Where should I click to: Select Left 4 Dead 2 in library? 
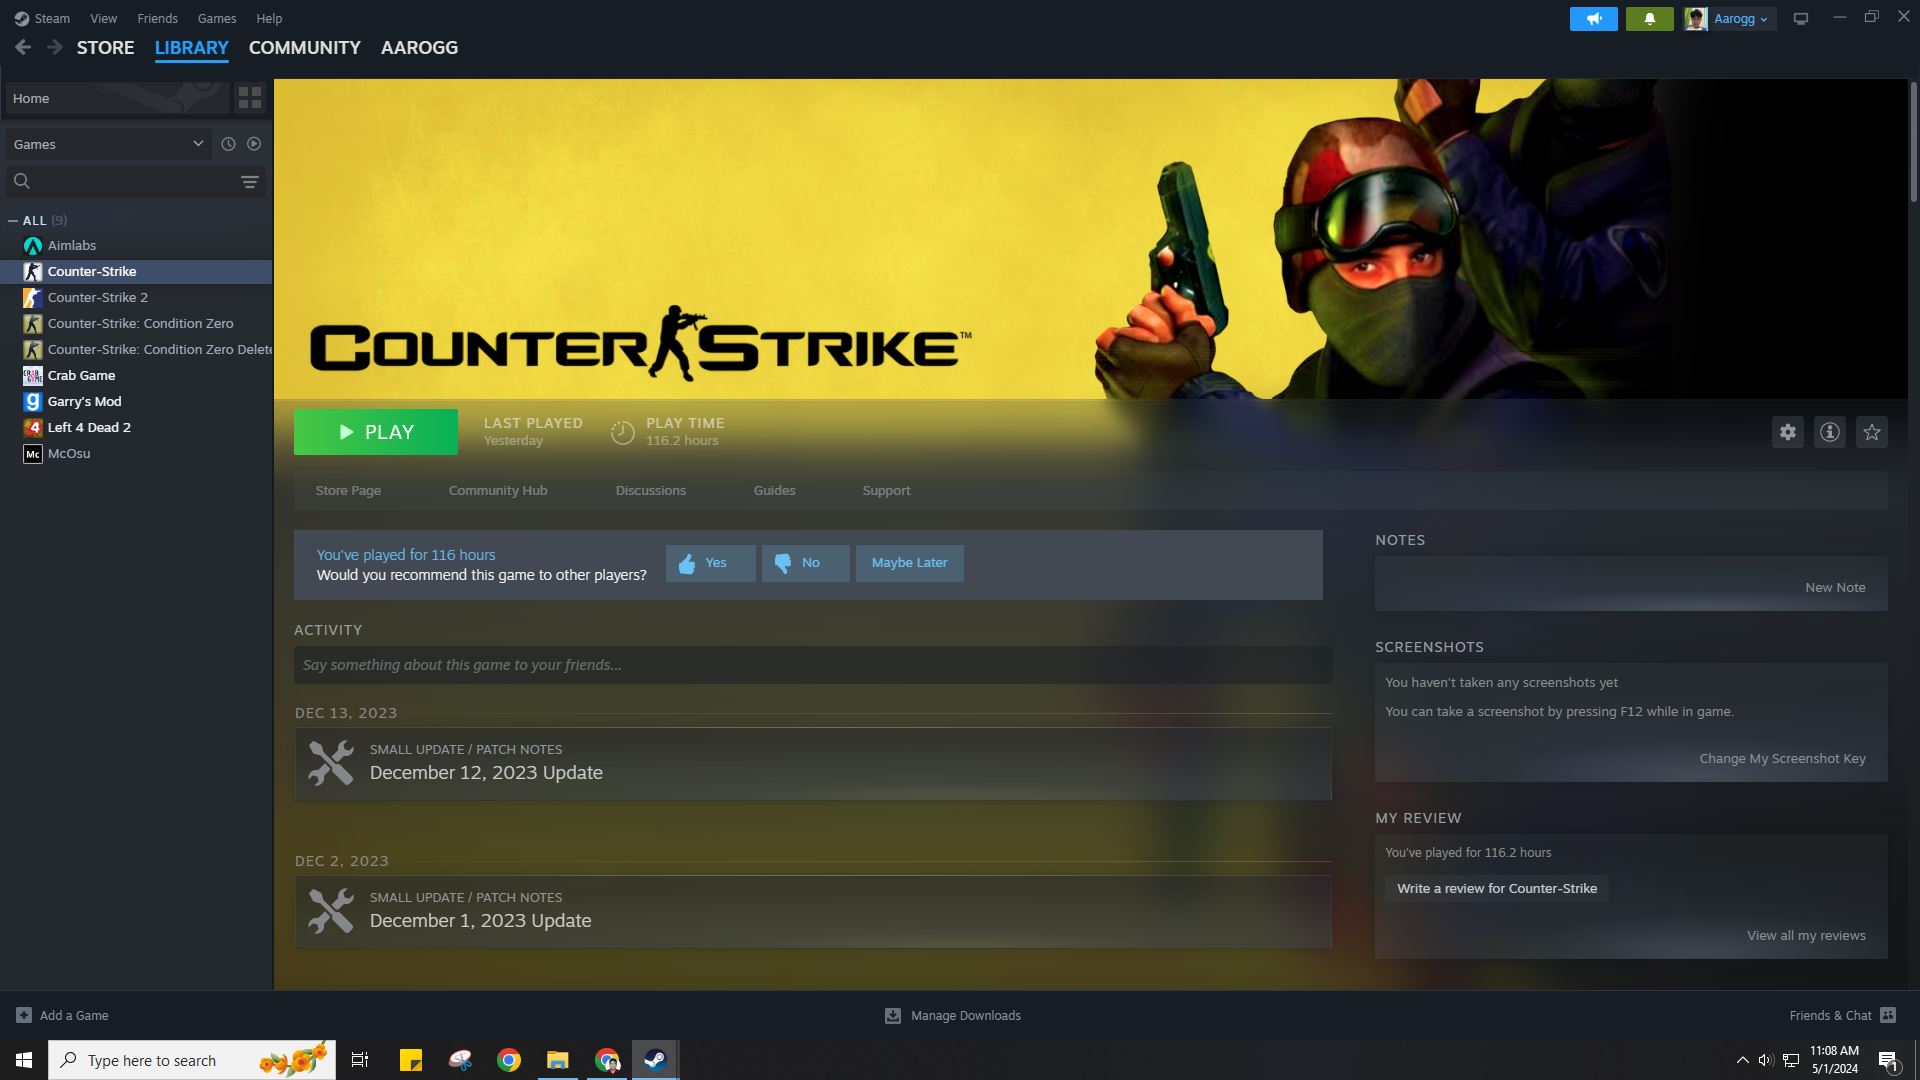point(88,427)
